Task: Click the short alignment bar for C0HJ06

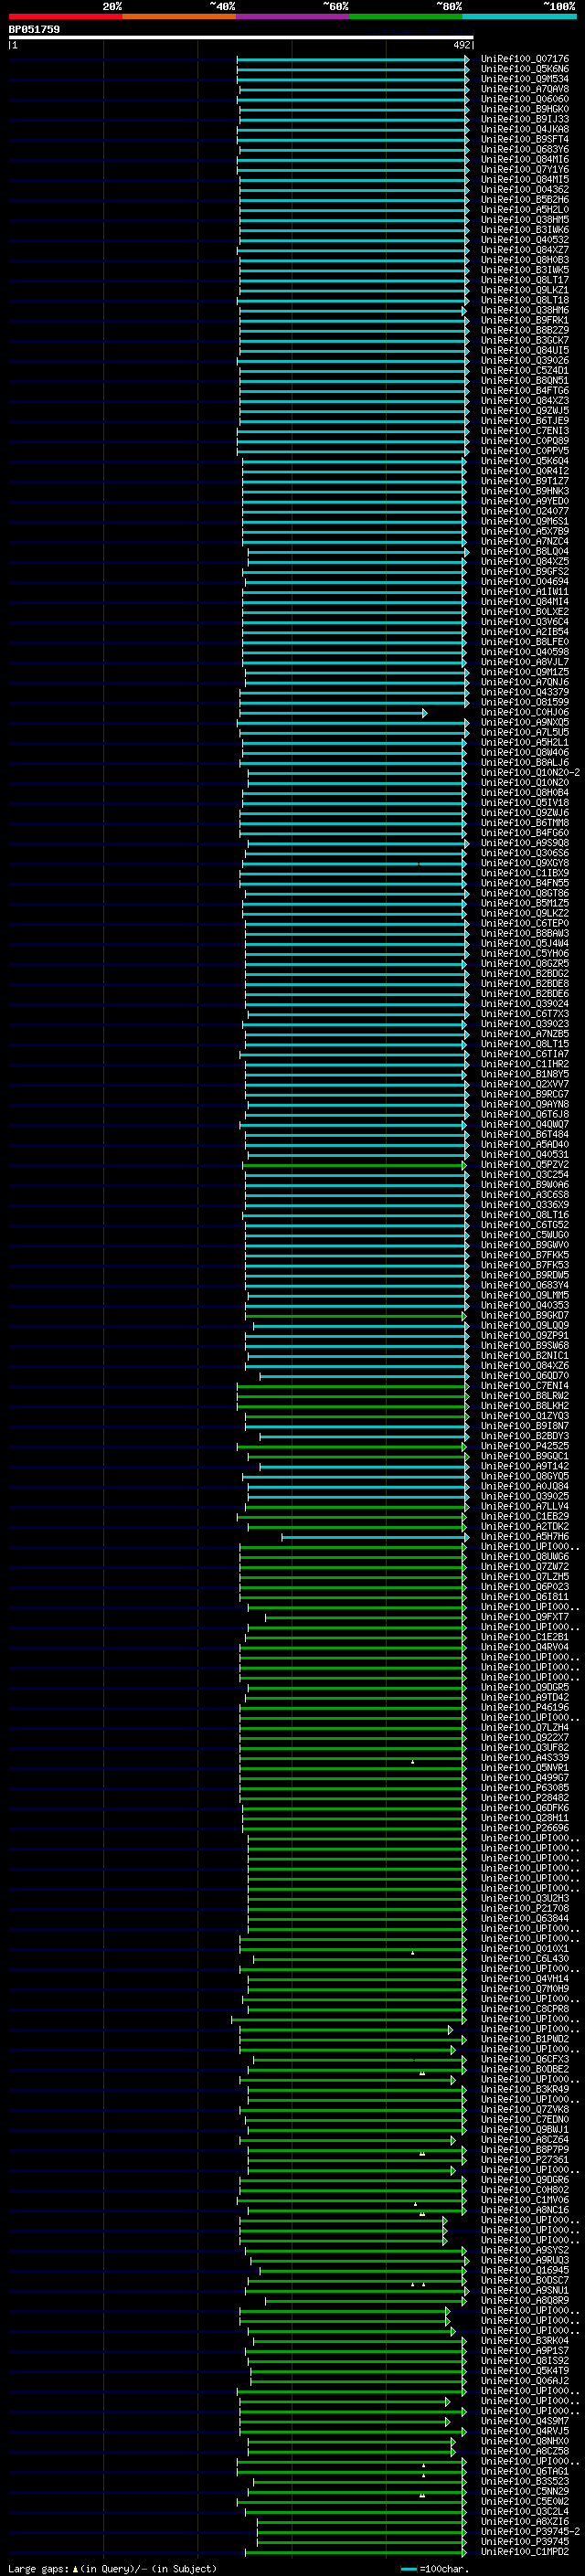Action: [x=332, y=713]
